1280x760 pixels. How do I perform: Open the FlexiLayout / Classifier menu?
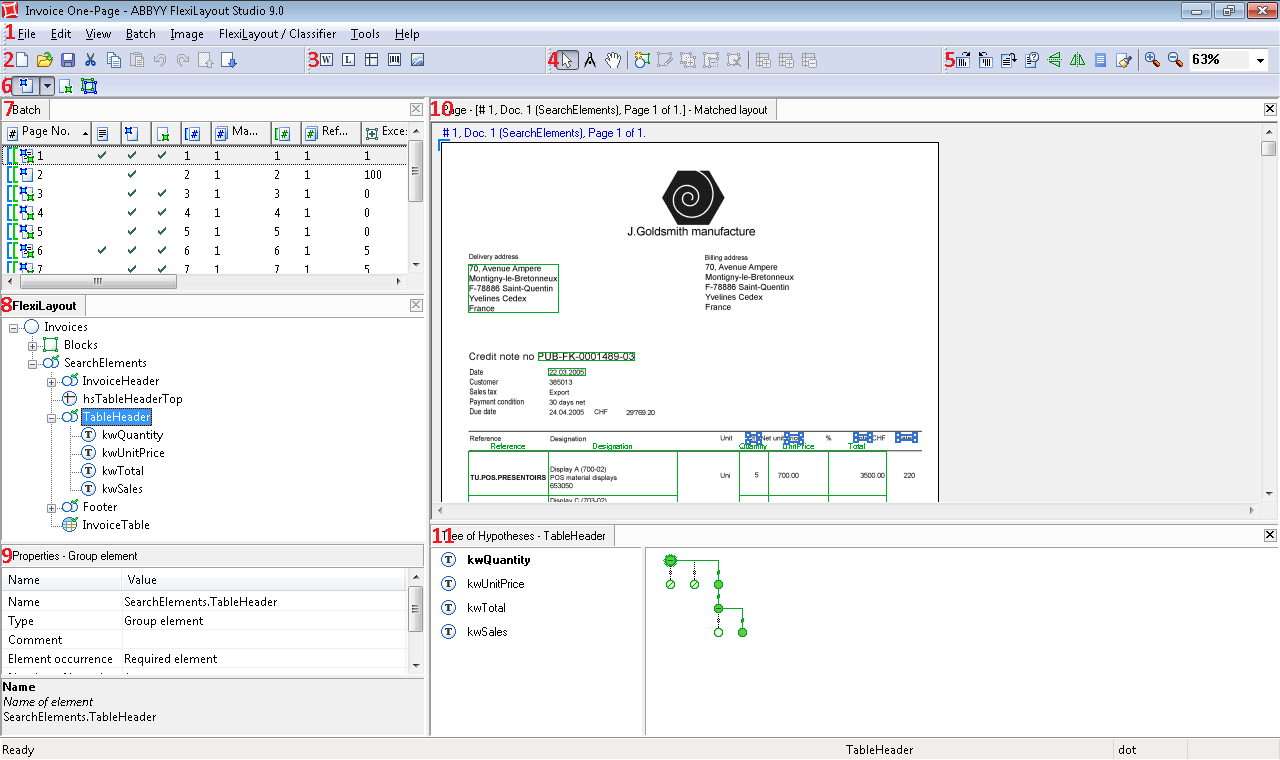(x=277, y=34)
